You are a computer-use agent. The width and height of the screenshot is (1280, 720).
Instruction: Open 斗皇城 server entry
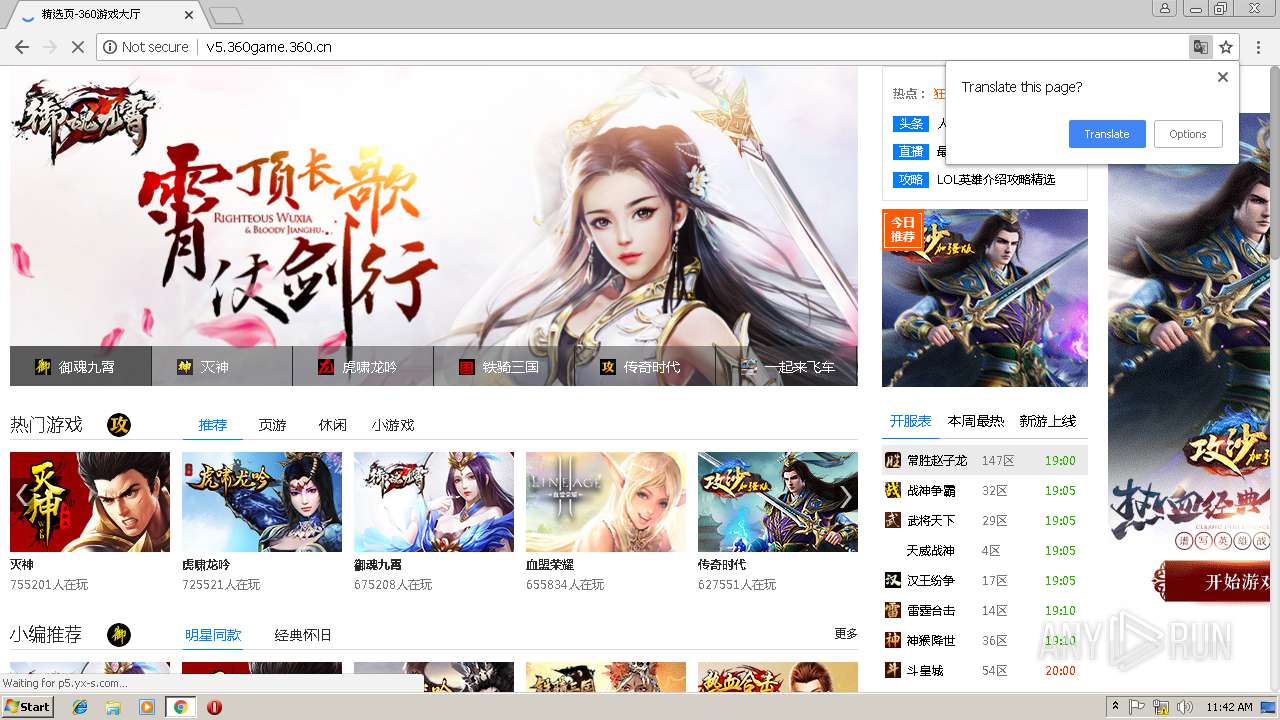(x=985, y=671)
